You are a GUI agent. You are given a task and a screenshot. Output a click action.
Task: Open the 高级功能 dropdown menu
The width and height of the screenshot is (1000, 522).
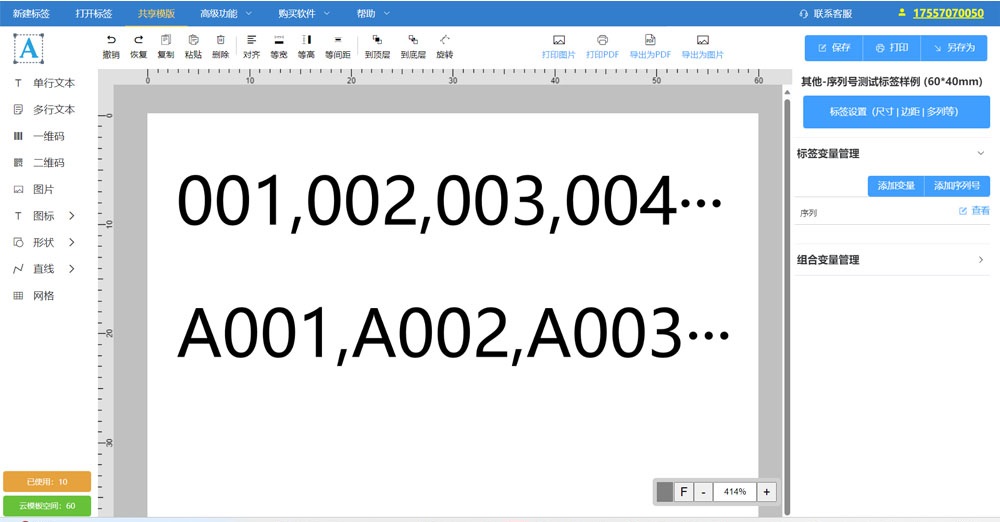coord(225,14)
